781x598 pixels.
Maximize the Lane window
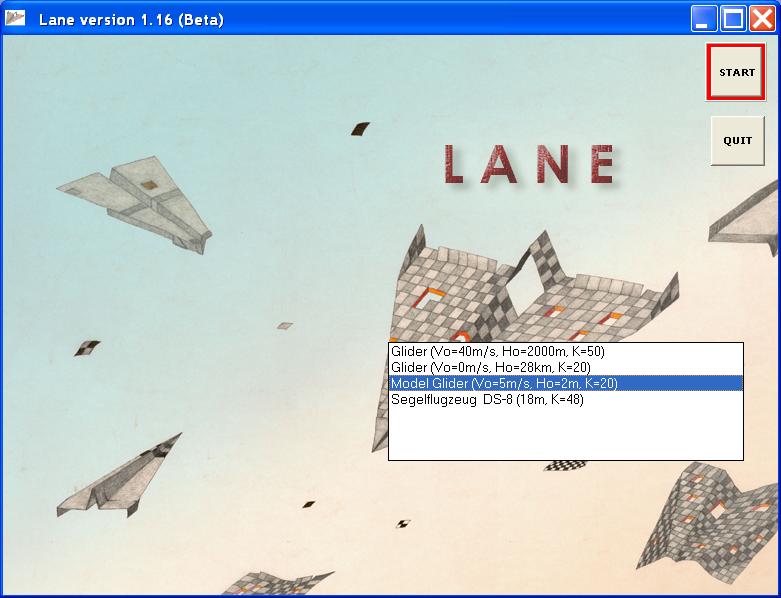733,19
